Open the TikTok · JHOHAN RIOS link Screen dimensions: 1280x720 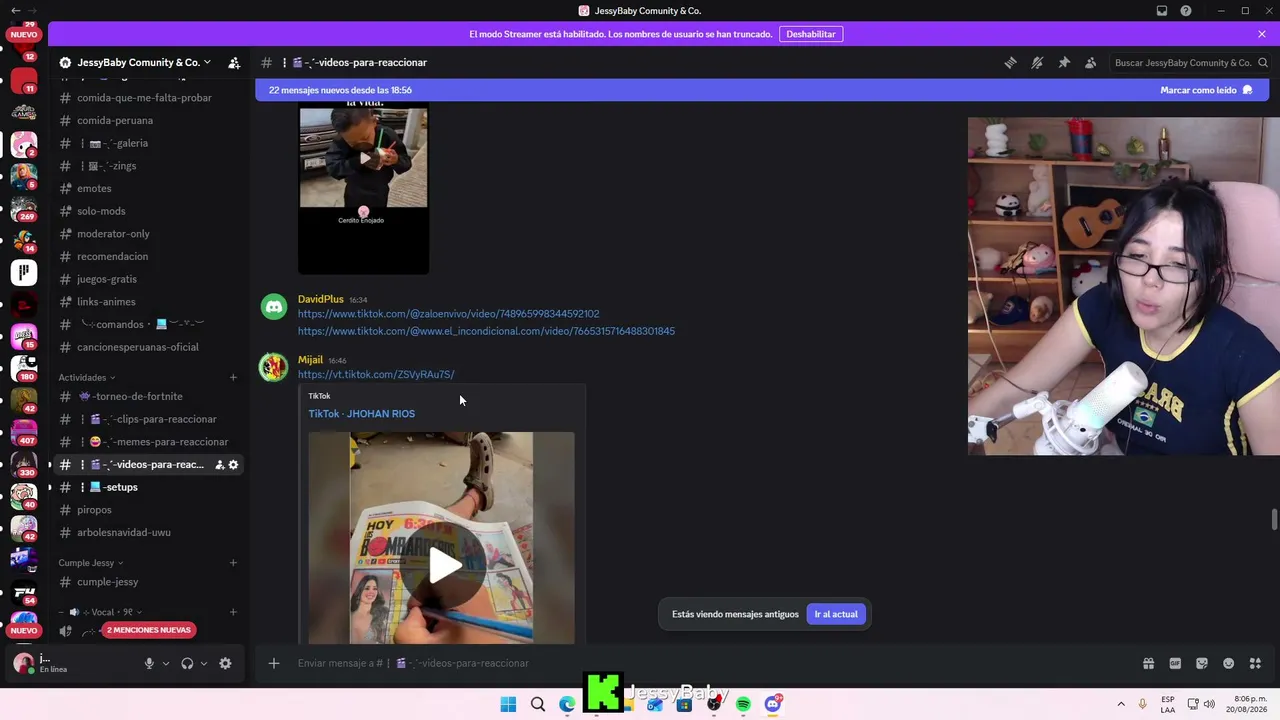[361, 414]
